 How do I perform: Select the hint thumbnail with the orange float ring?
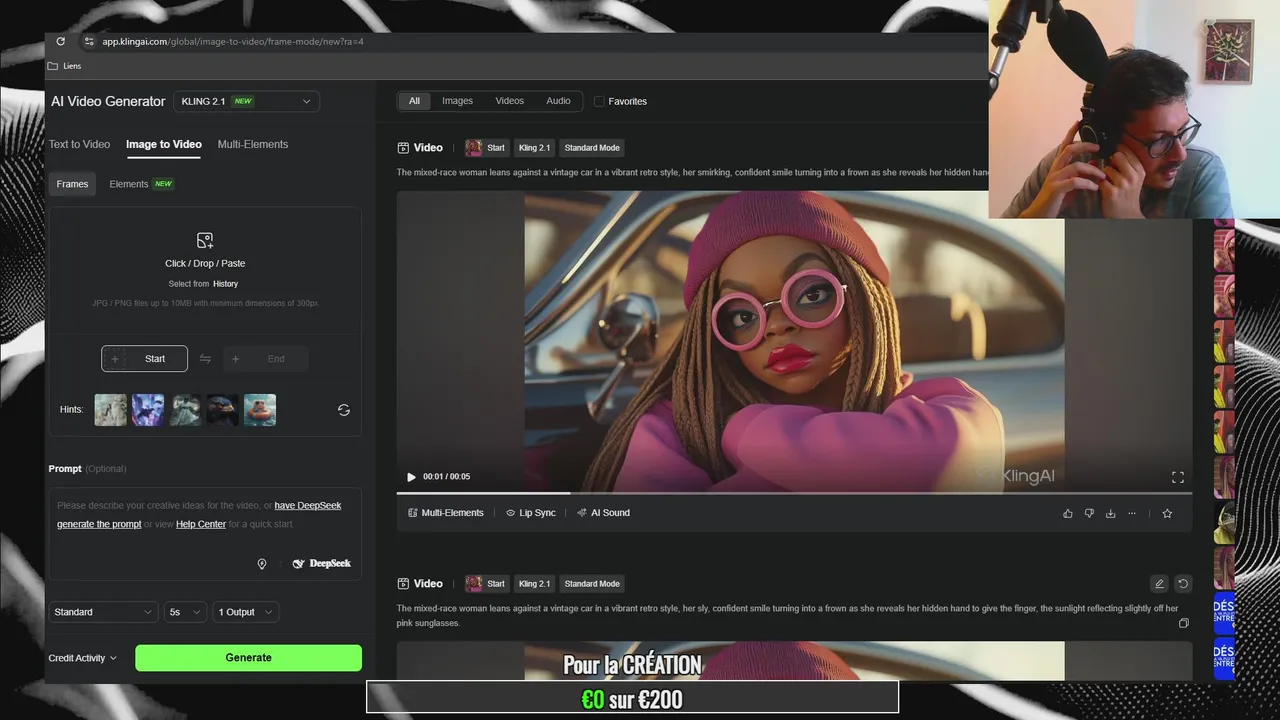pos(260,410)
